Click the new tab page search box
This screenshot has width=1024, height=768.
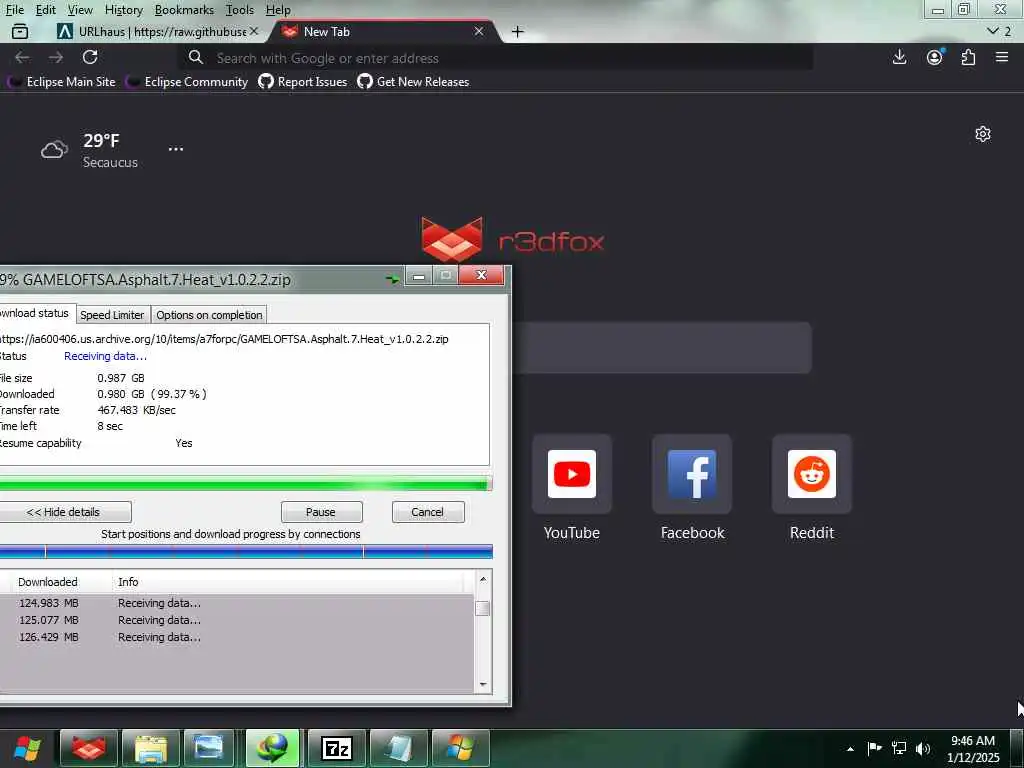[661, 347]
